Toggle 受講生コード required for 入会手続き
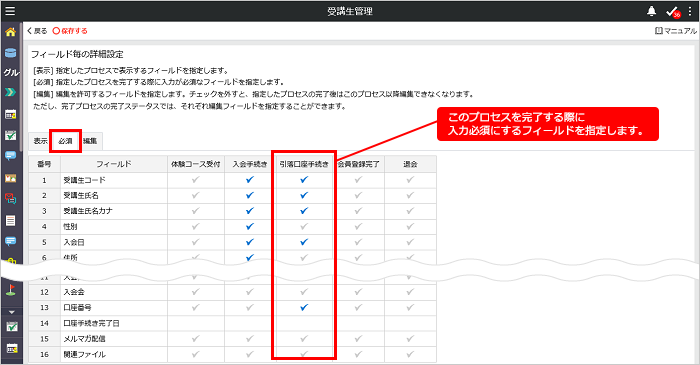This screenshot has width=700, height=365. [x=250, y=180]
